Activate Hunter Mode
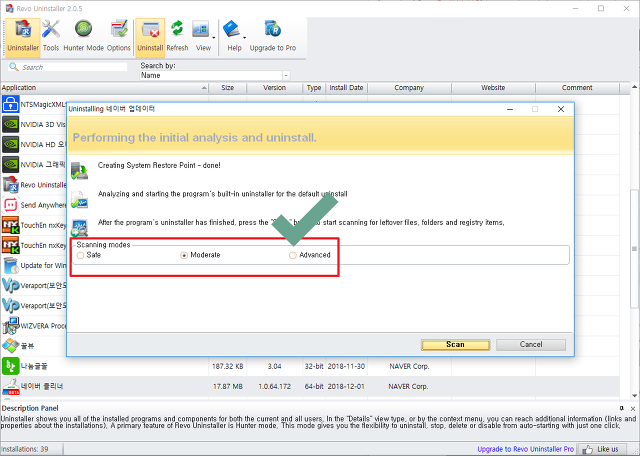Viewport: 640px width, 456px height. click(83, 37)
